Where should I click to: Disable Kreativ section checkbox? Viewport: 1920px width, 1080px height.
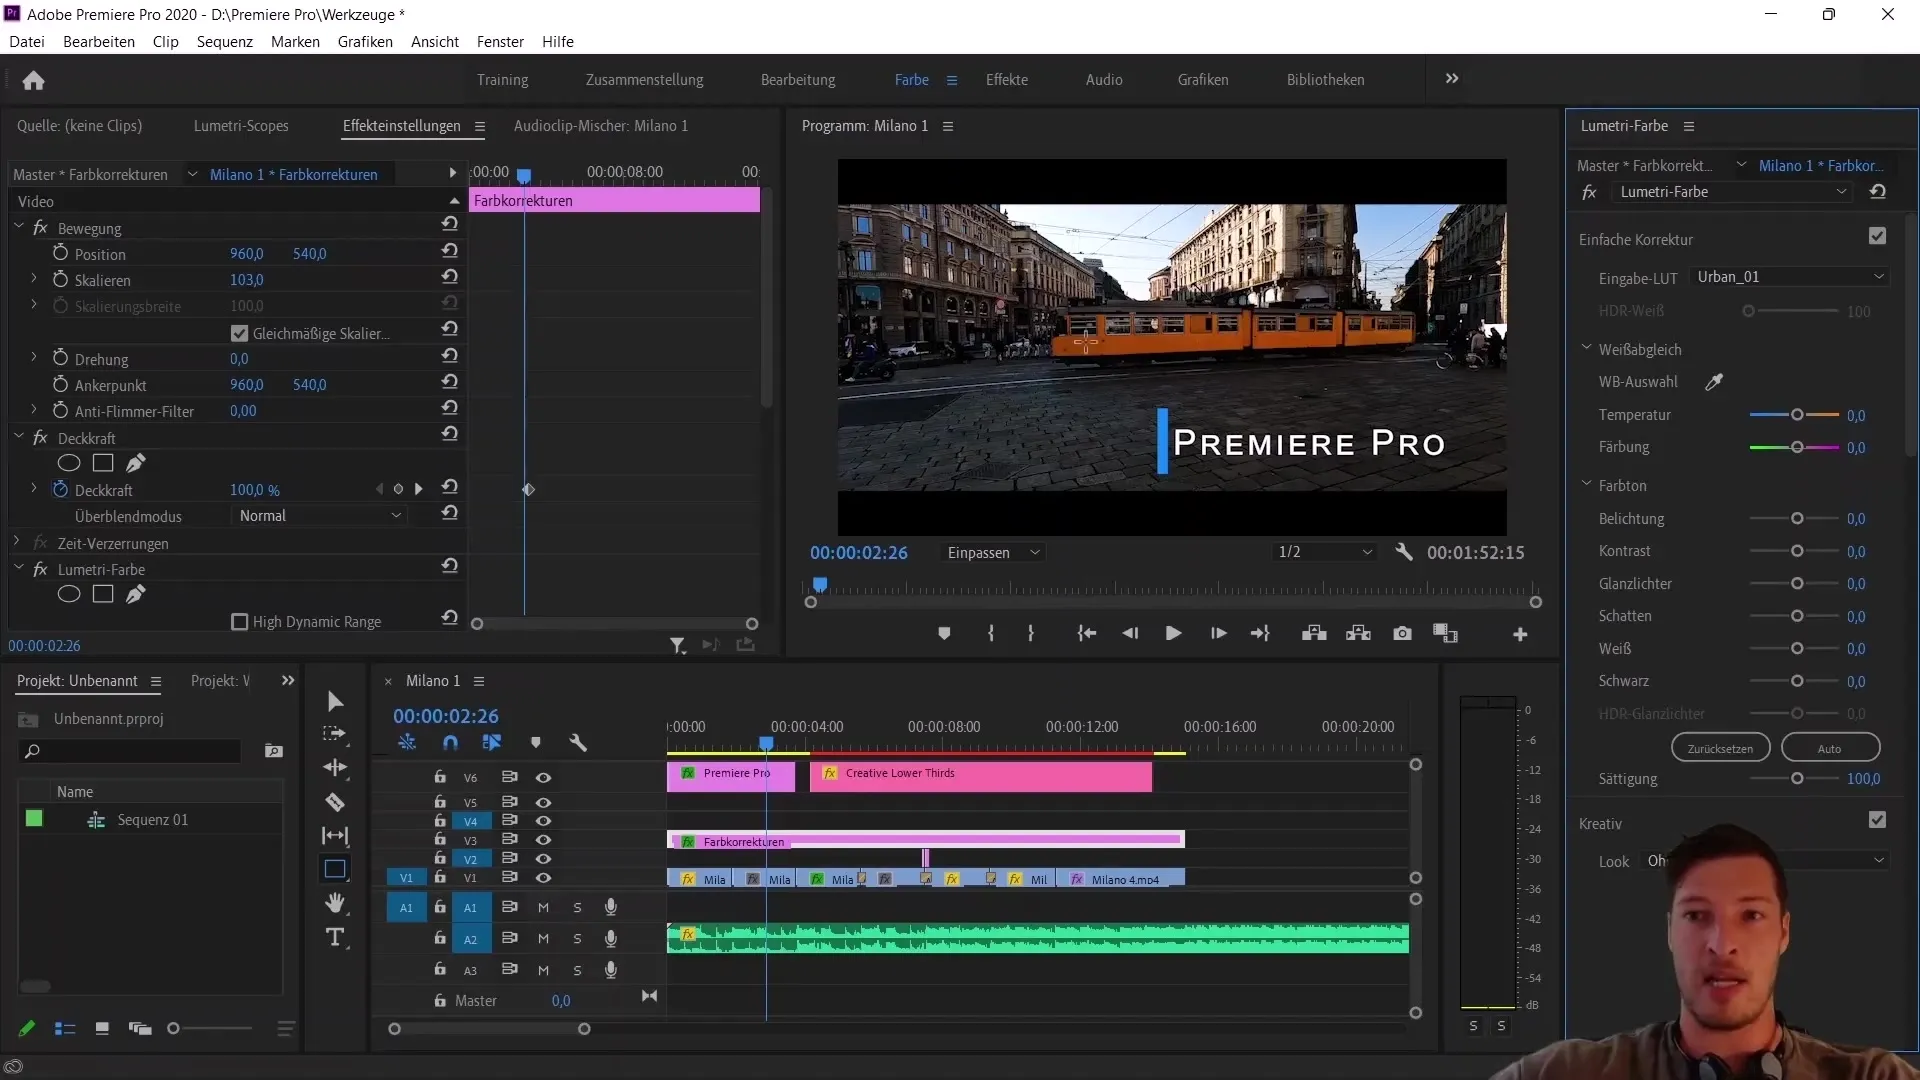(x=1877, y=820)
